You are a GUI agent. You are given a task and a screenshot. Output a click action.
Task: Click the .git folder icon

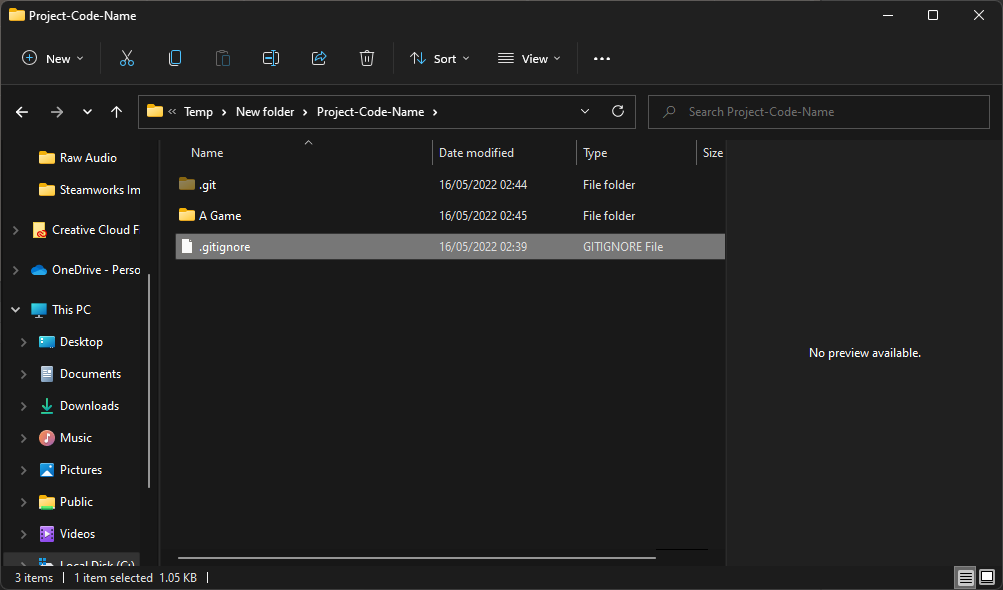coord(187,184)
